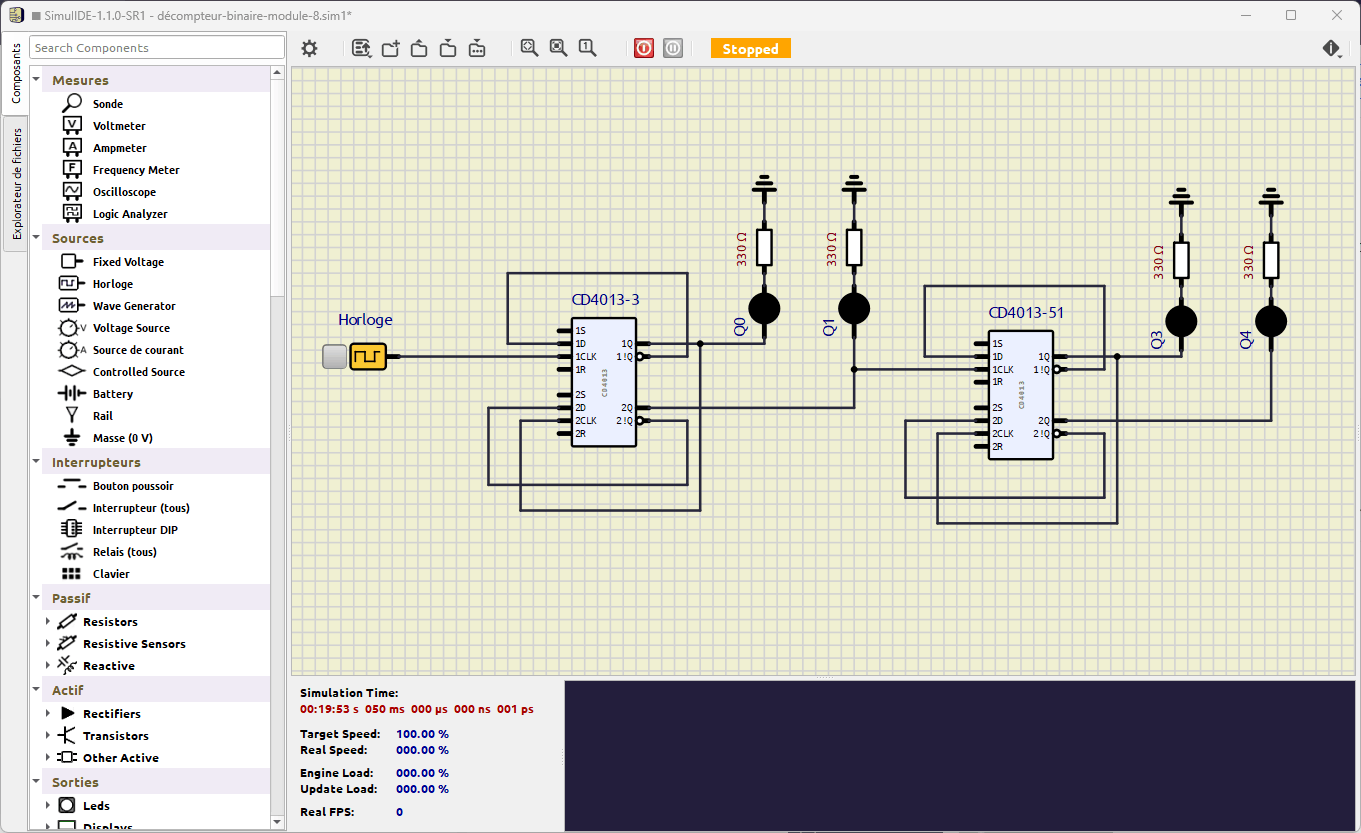Image resolution: width=1361 pixels, height=833 pixels.
Task: Switch to the Explorateur de fichiers tab
Action: pos(15,184)
